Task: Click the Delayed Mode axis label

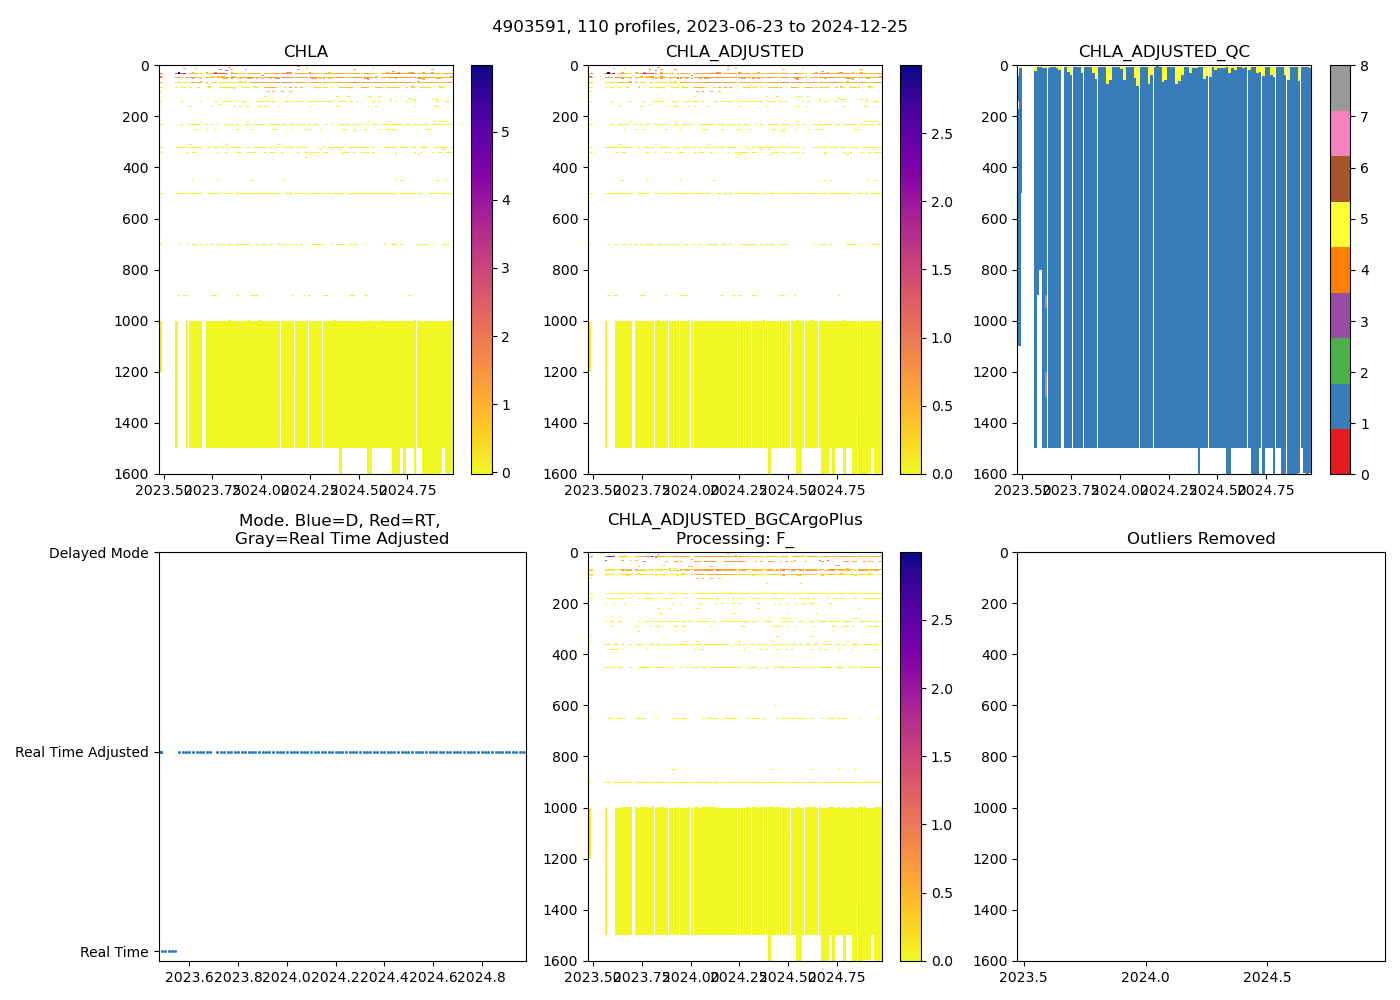Action: [98, 553]
